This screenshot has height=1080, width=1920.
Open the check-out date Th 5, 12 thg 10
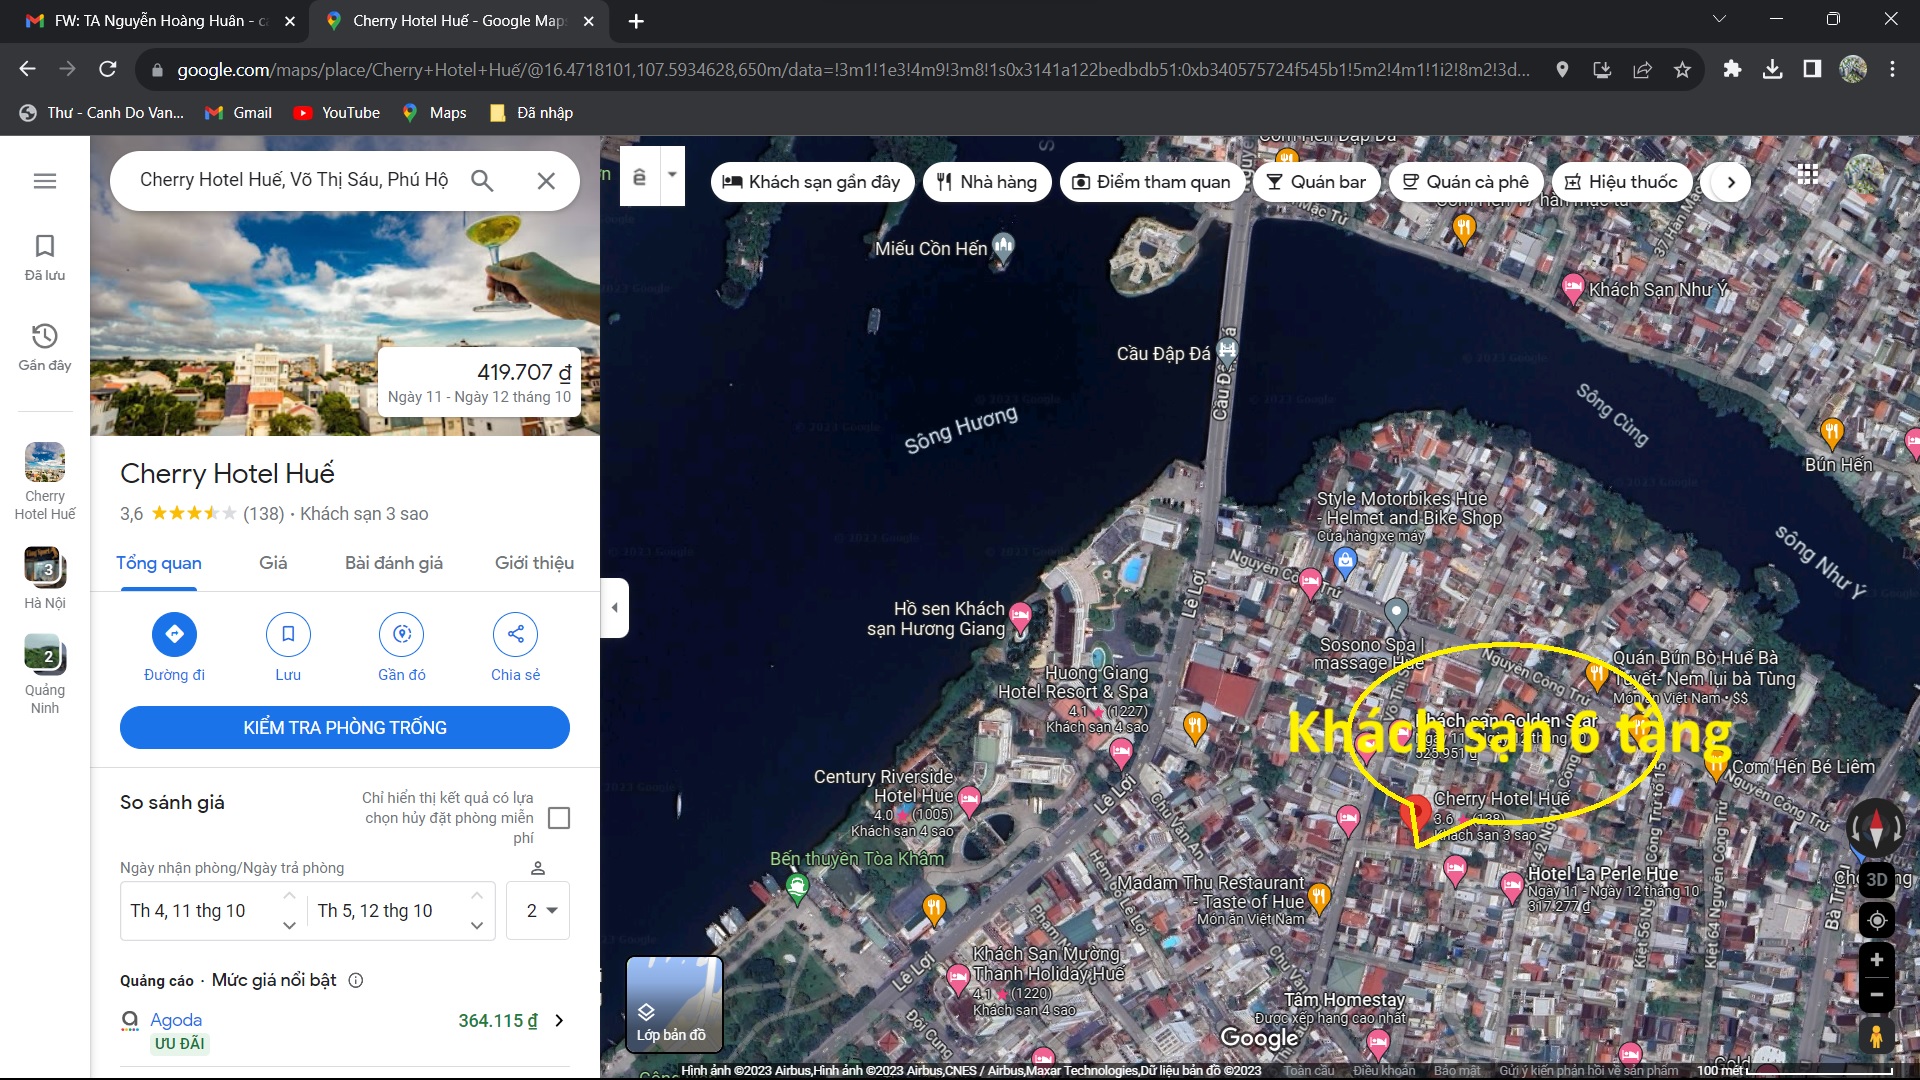coord(375,911)
